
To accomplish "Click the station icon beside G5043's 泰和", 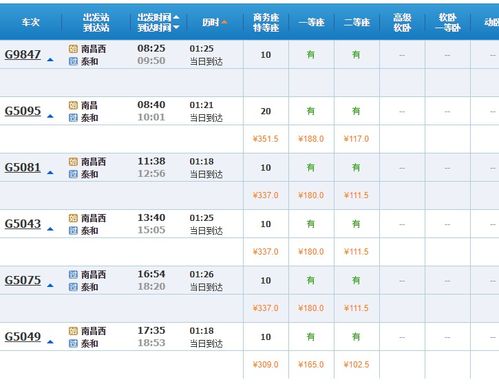I will pos(73,231).
